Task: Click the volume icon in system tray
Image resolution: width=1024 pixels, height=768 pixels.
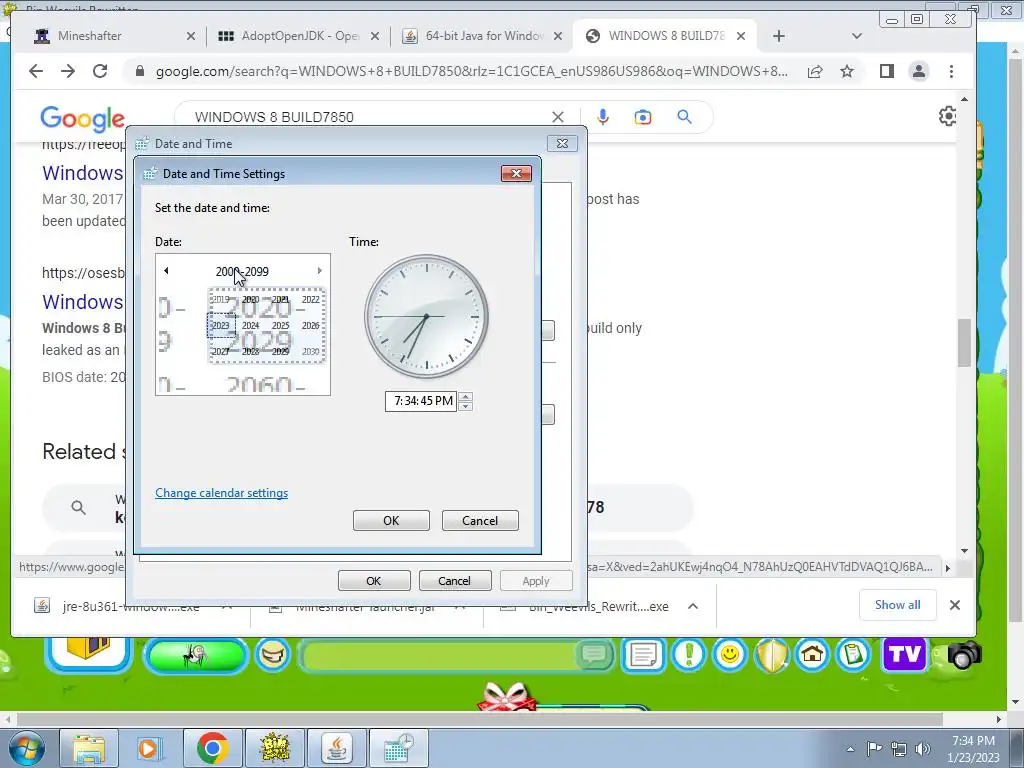Action: [x=923, y=749]
